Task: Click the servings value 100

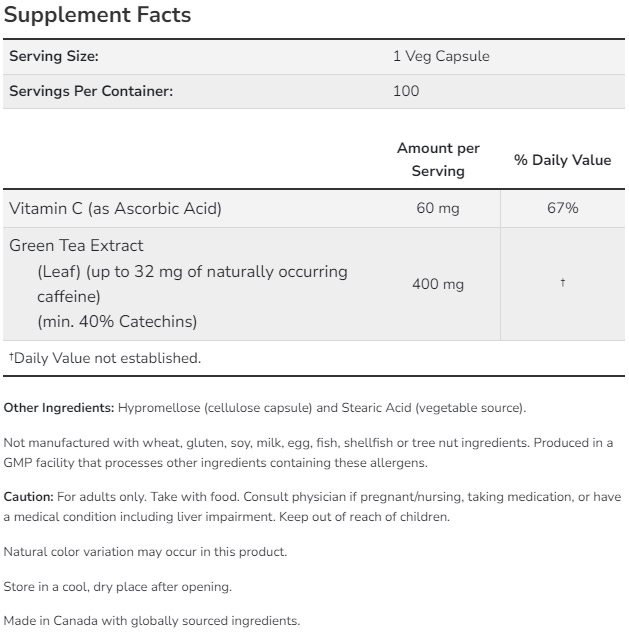Action: click(406, 91)
